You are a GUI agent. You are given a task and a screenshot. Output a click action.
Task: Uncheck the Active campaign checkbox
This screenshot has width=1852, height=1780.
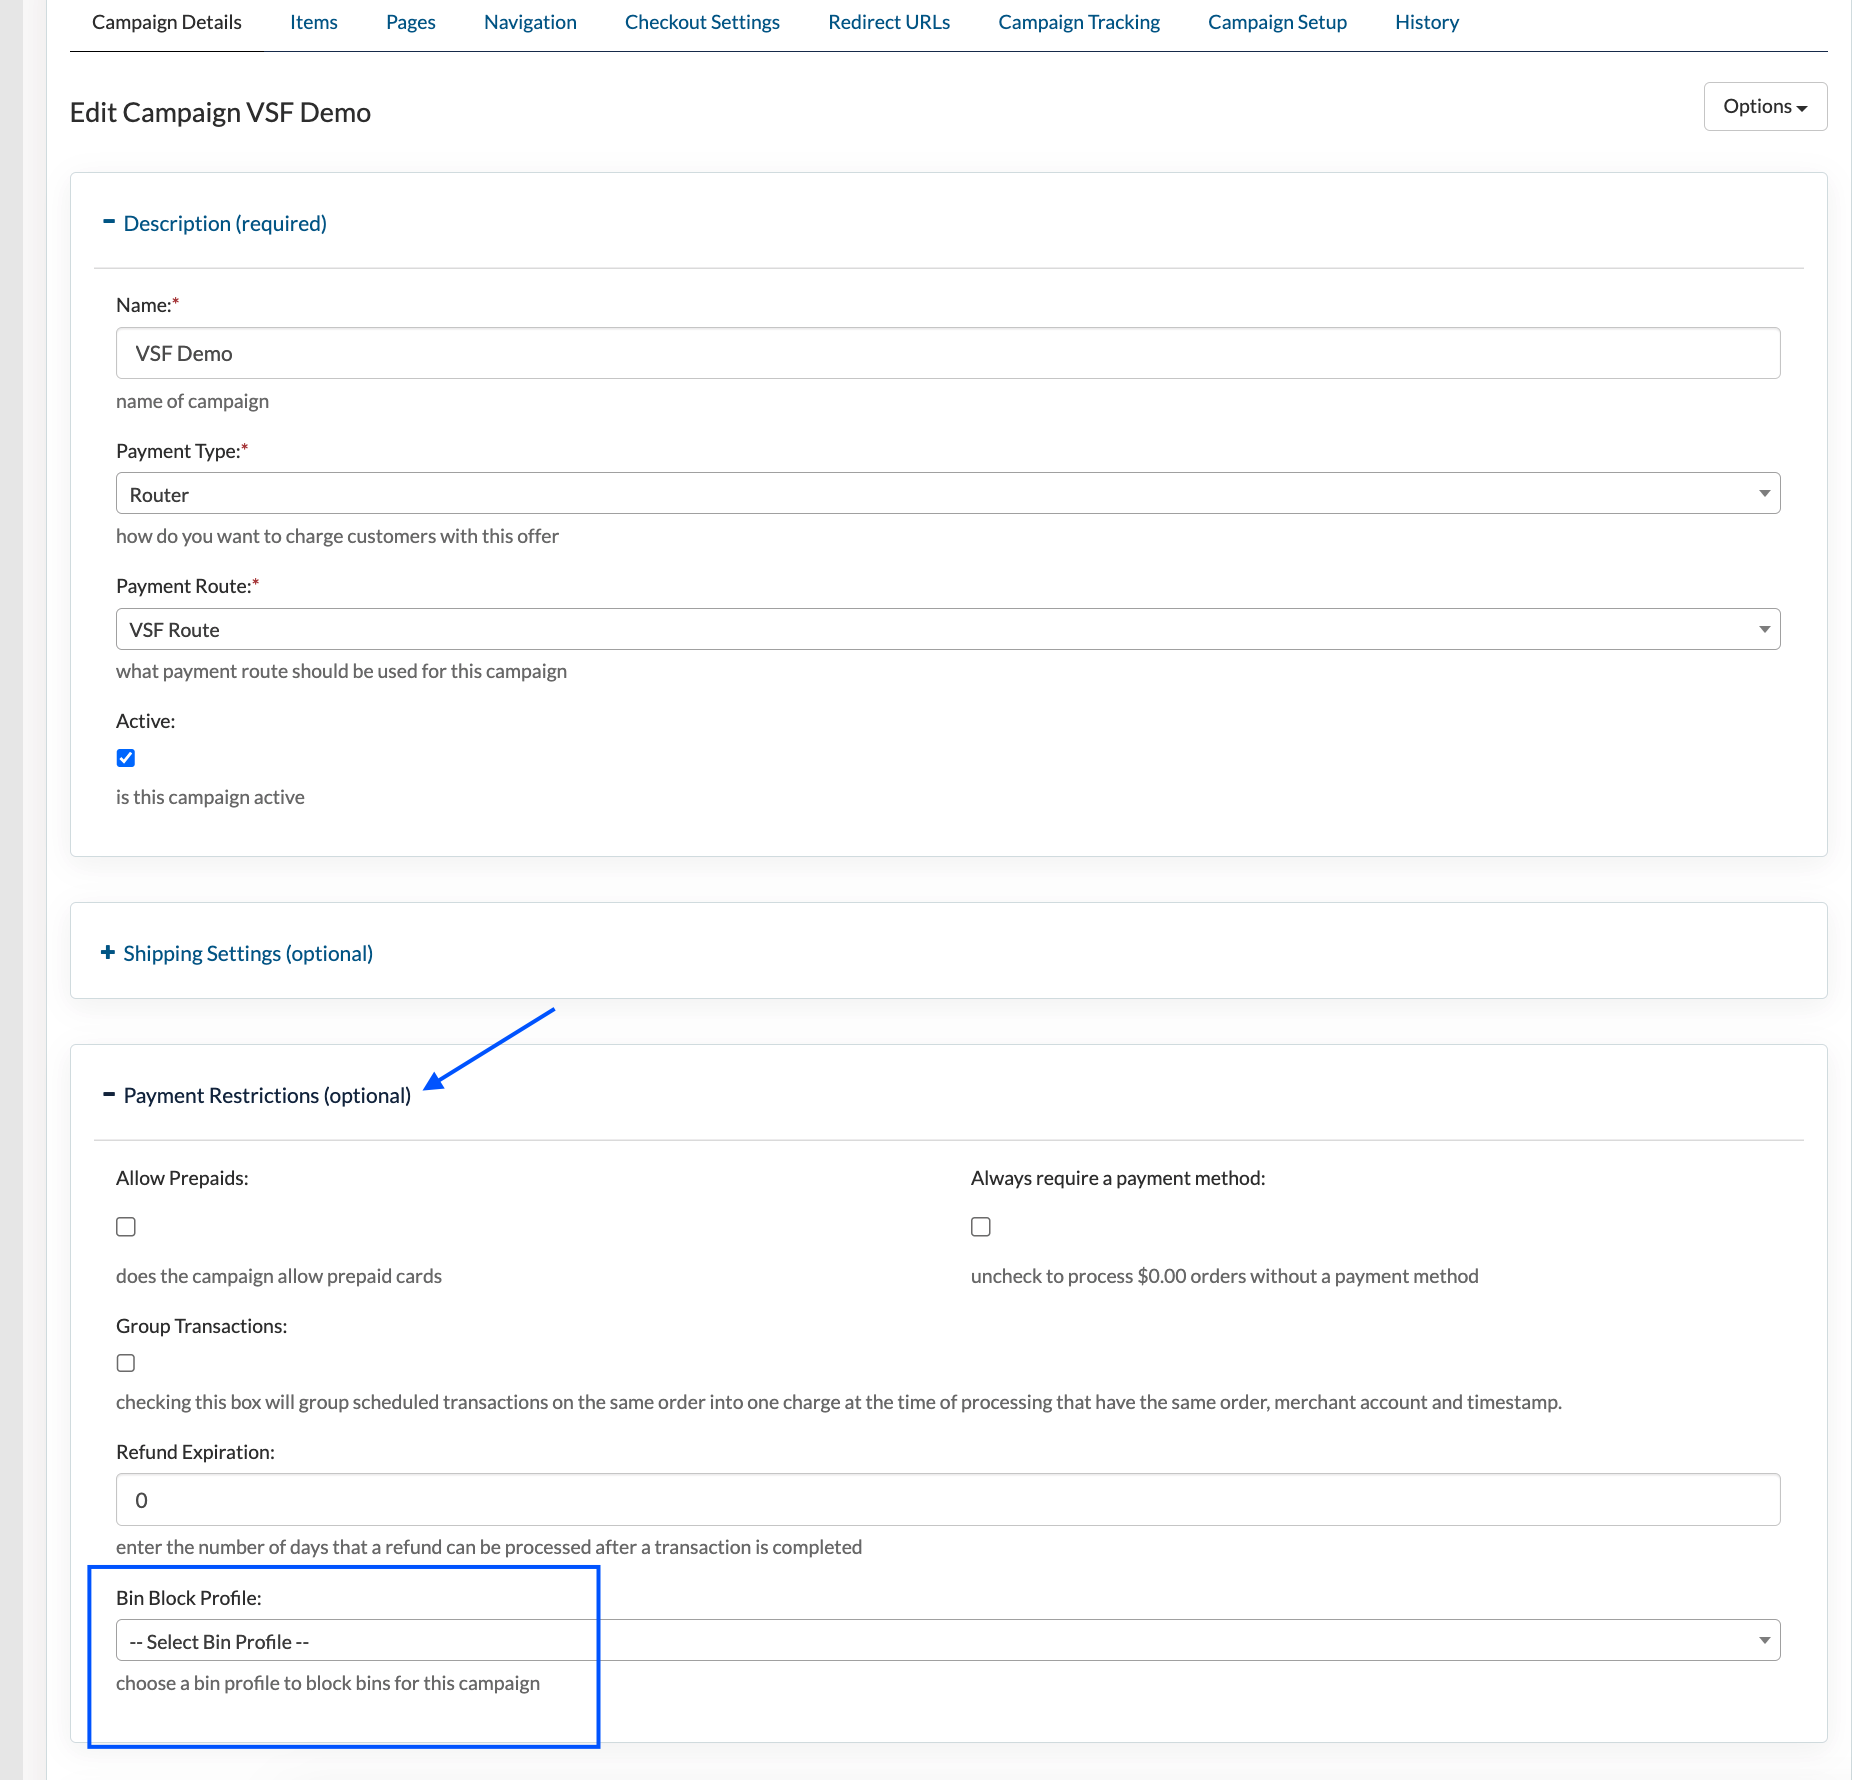[x=126, y=758]
